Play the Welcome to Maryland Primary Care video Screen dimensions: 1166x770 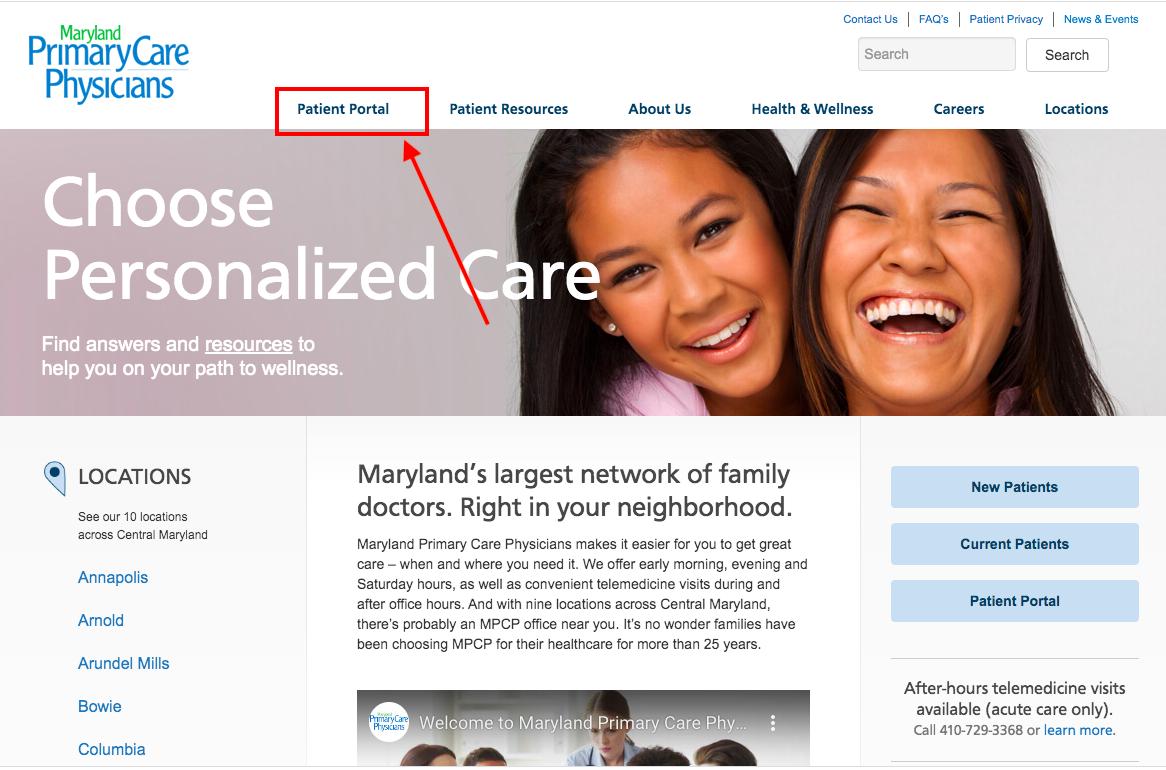pyautogui.click(x=583, y=728)
